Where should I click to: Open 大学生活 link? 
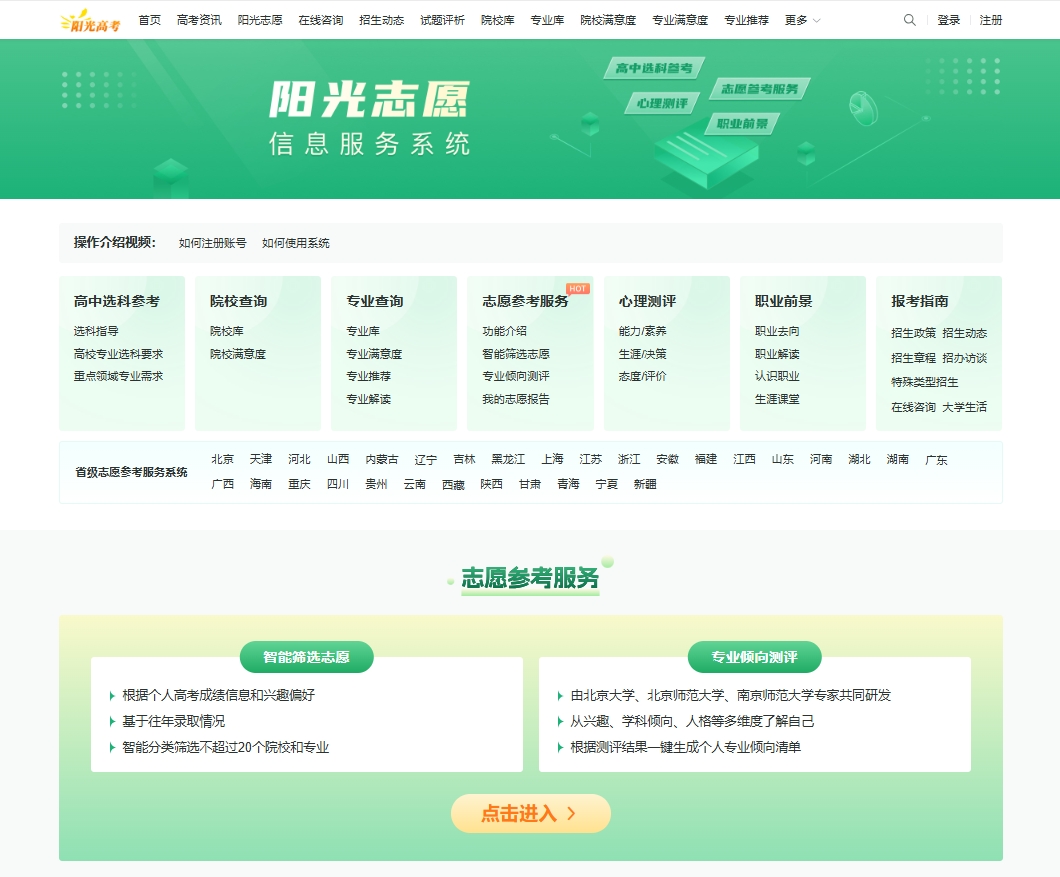point(965,407)
